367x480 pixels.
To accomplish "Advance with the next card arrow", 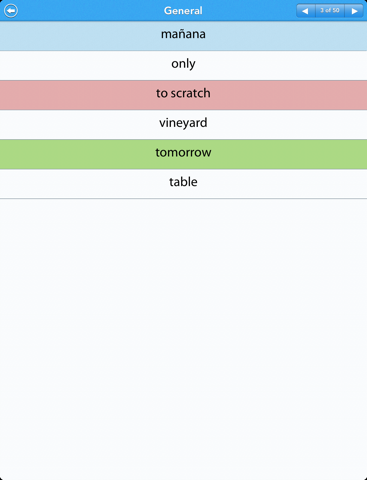I will (354, 11).
